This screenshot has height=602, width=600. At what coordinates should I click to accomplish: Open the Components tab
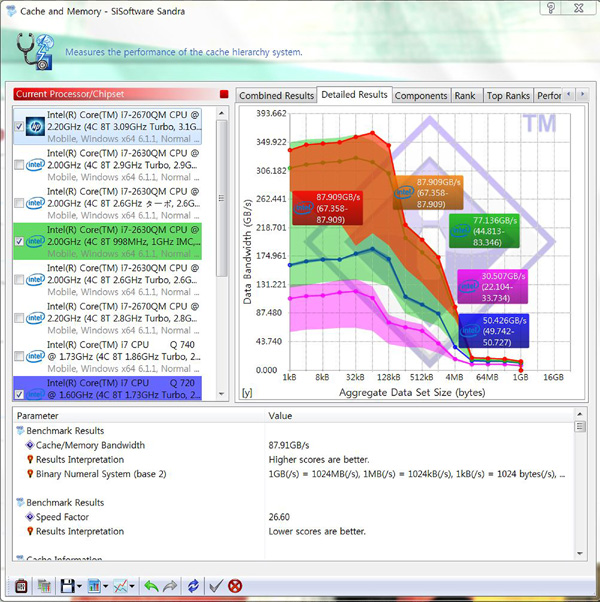pyautogui.click(x=421, y=95)
